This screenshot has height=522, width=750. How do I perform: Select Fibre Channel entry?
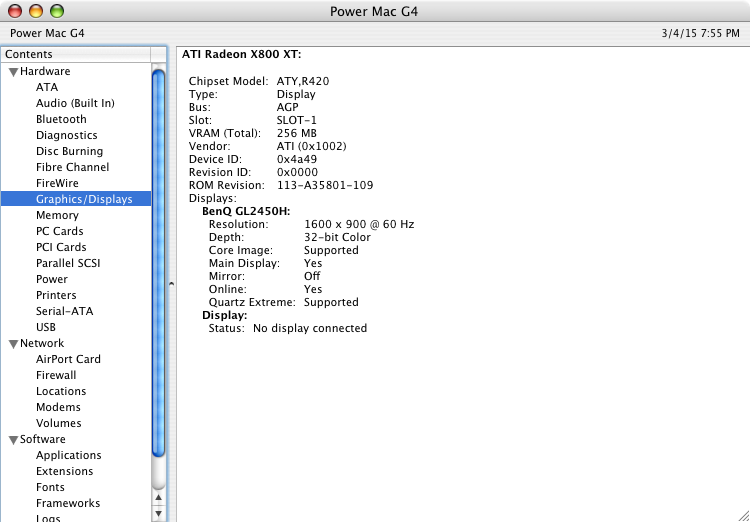(x=72, y=167)
